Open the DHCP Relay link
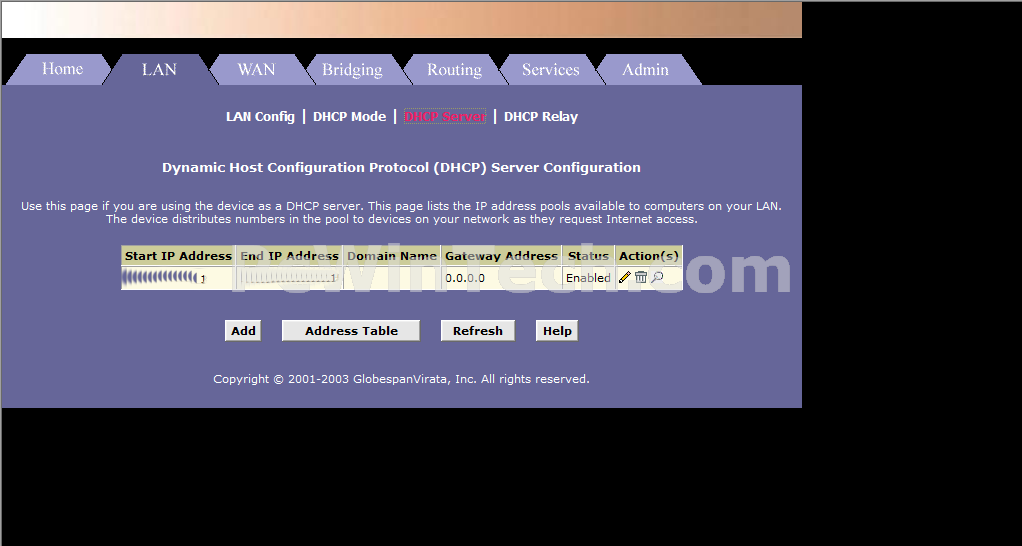Image resolution: width=1022 pixels, height=546 pixels. click(541, 117)
